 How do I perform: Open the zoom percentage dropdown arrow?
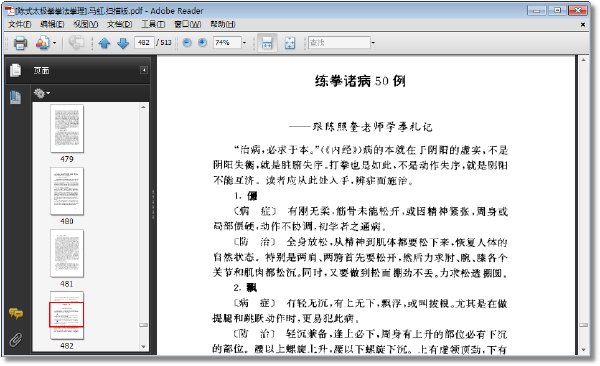point(245,42)
